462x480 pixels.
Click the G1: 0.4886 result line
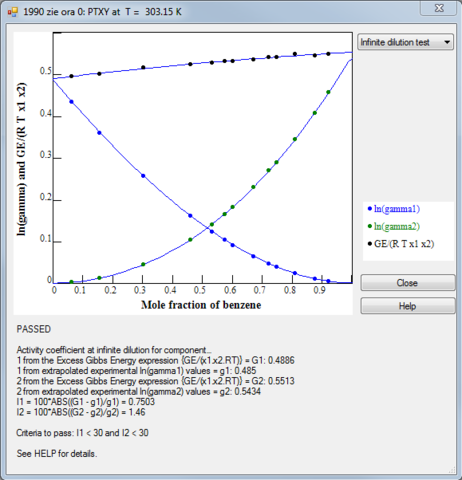[156, 360]
